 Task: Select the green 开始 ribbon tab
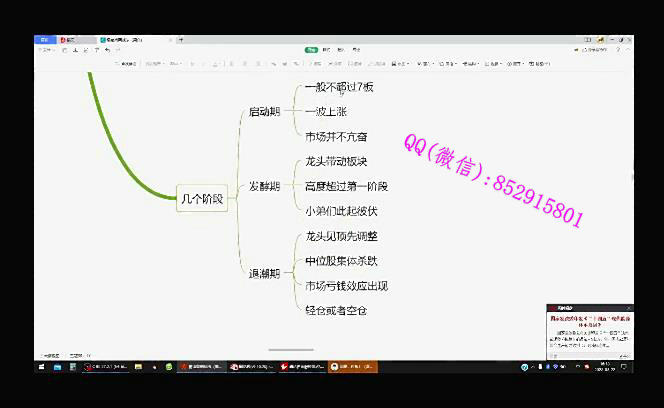(x=312, y=49)
